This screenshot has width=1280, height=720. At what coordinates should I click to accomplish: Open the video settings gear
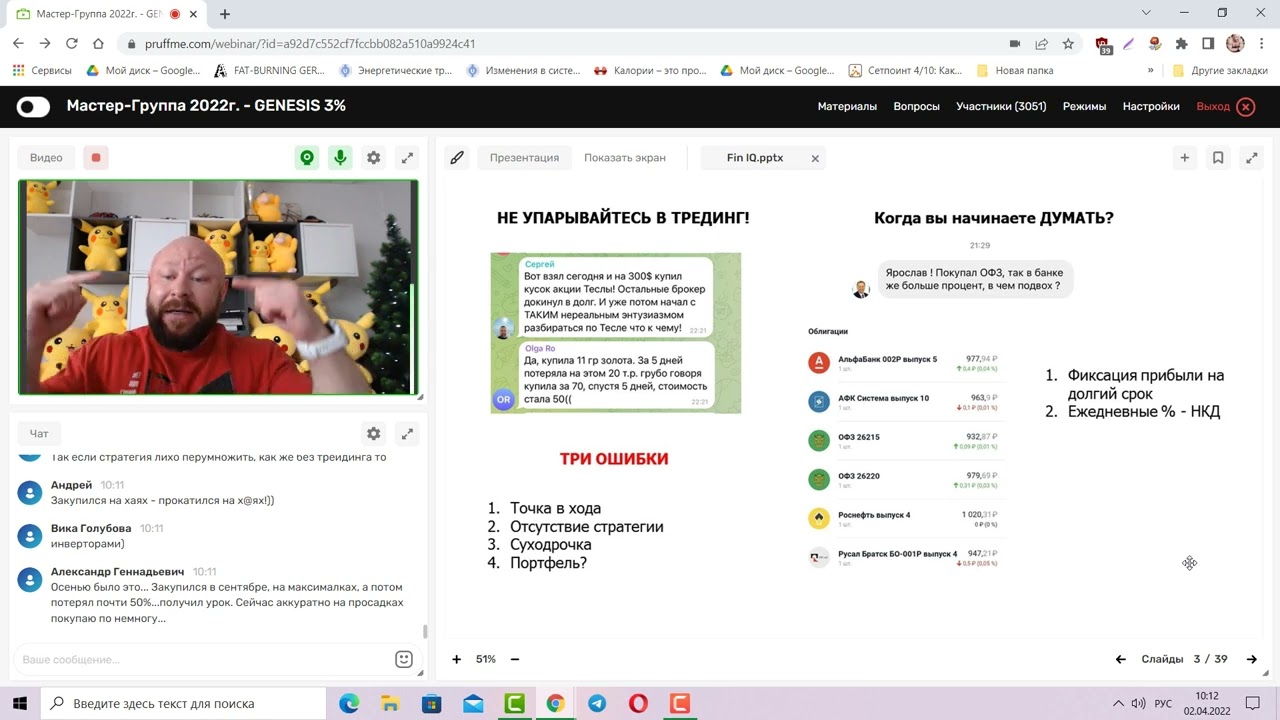point(373,157)
